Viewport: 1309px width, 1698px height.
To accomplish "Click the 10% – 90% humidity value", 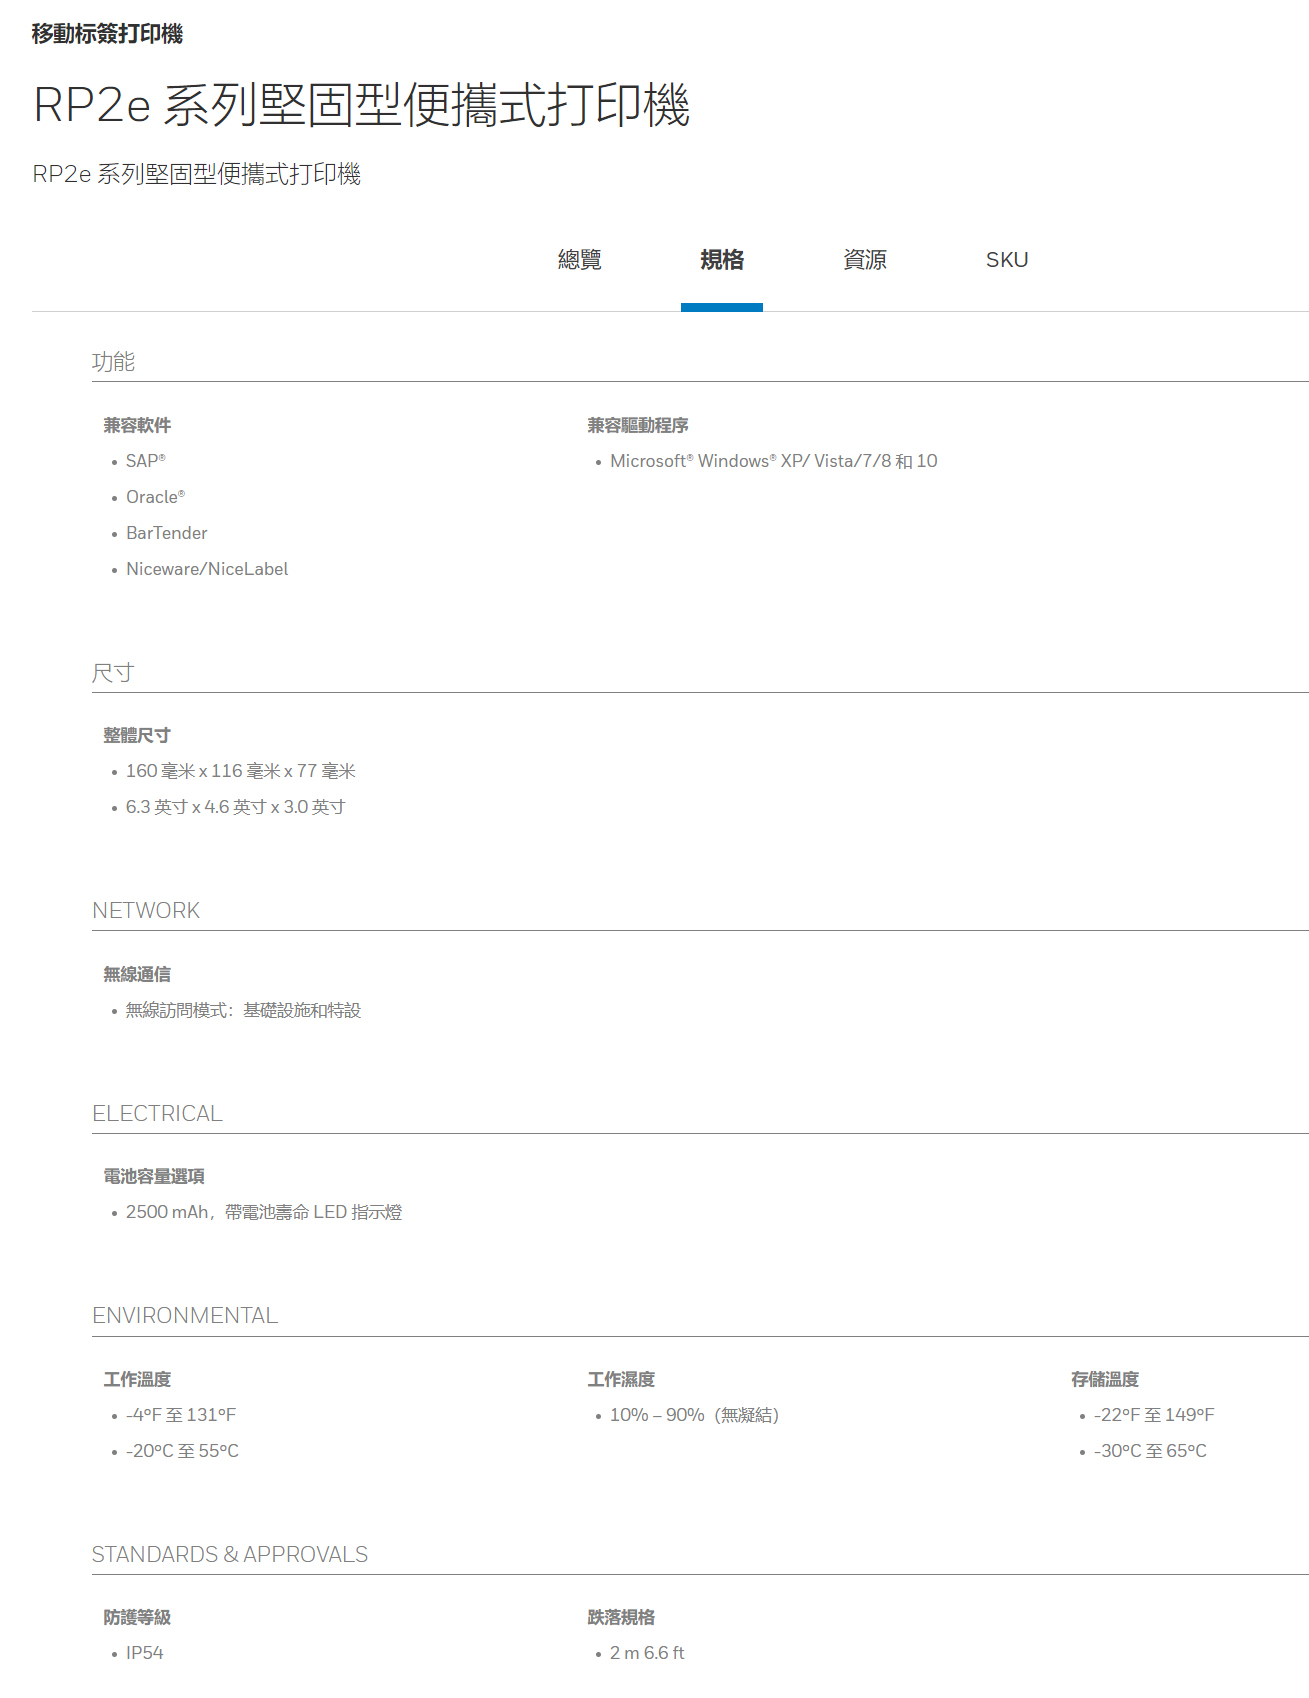I will coord(693,1415).
